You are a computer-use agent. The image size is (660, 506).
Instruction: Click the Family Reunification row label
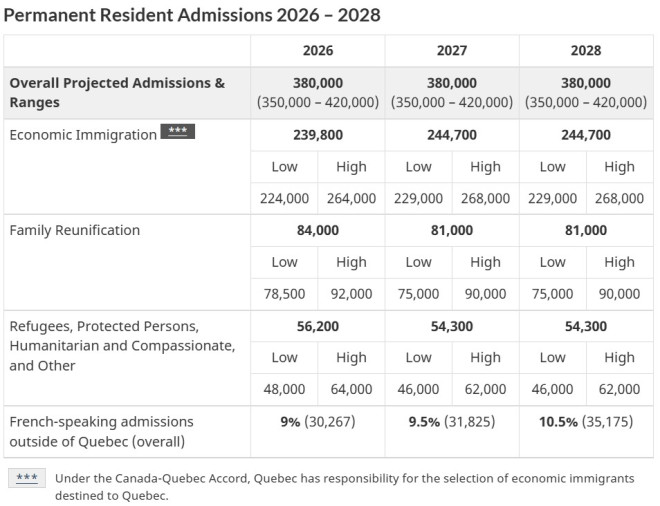pos(75,230)
